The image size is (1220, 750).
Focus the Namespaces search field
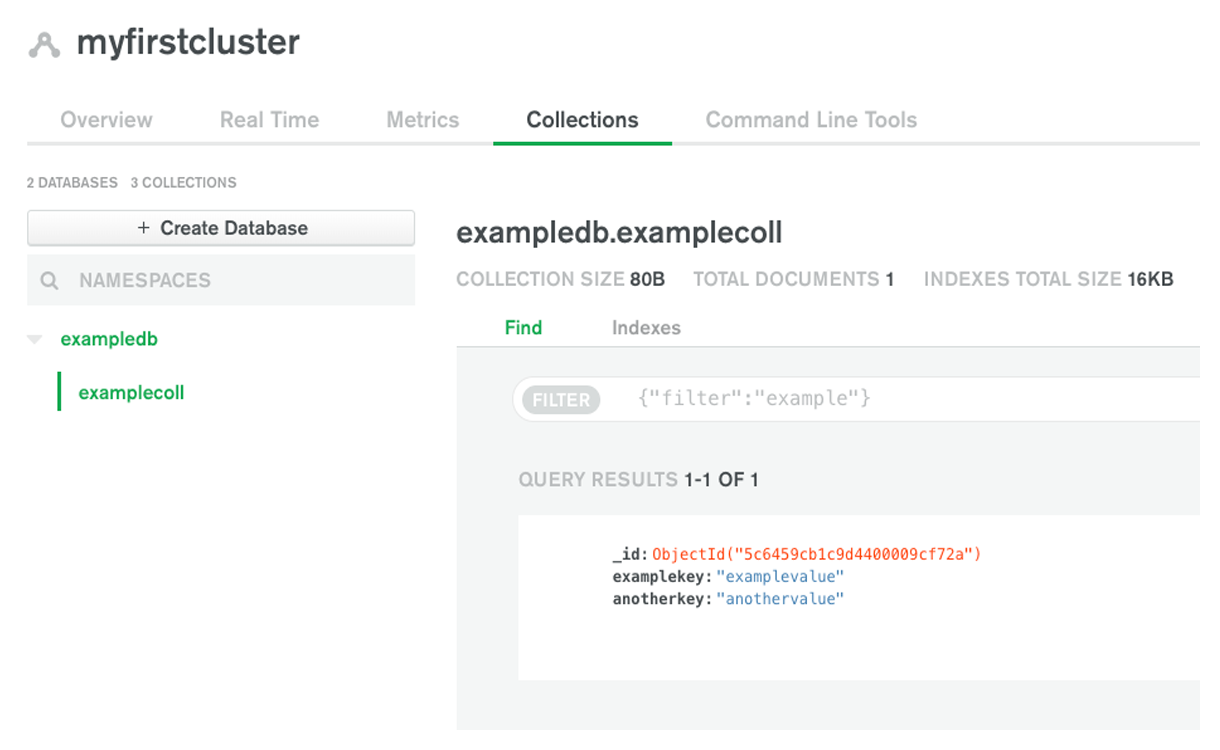tap(221, 280)
